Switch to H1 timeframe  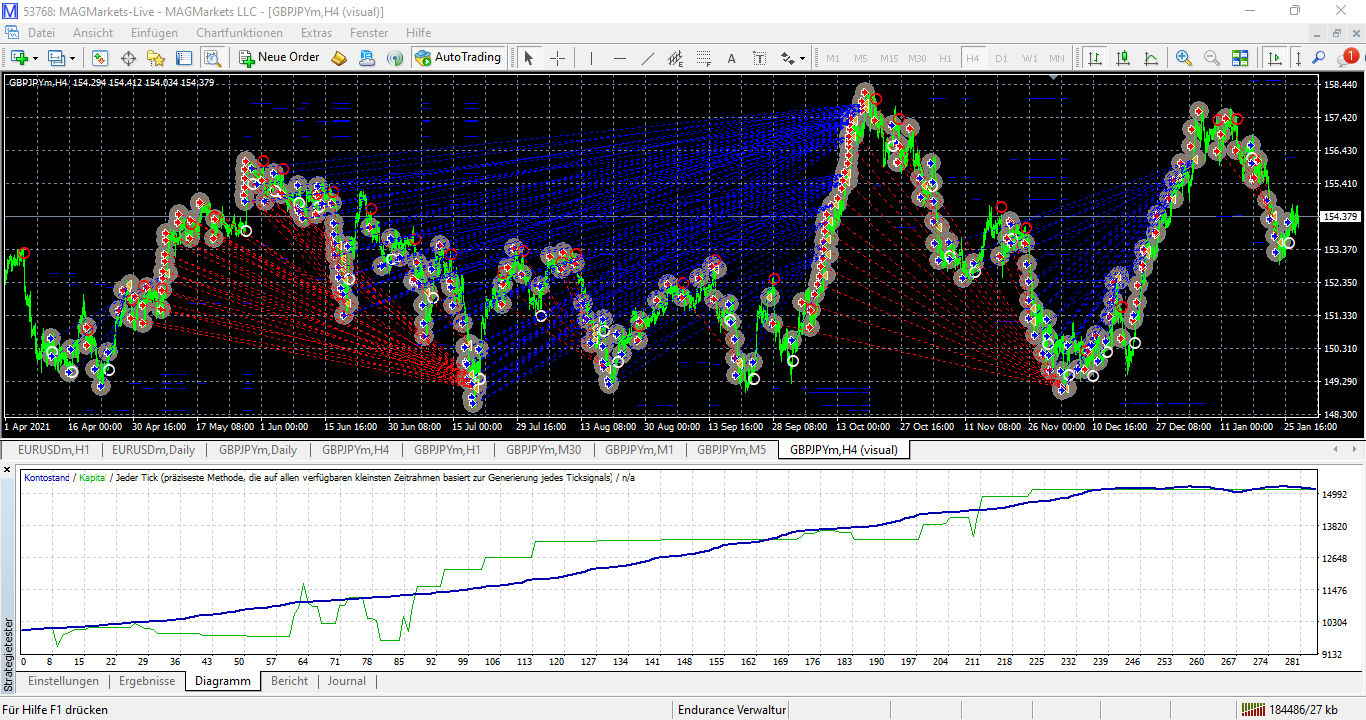click(945, 58)
